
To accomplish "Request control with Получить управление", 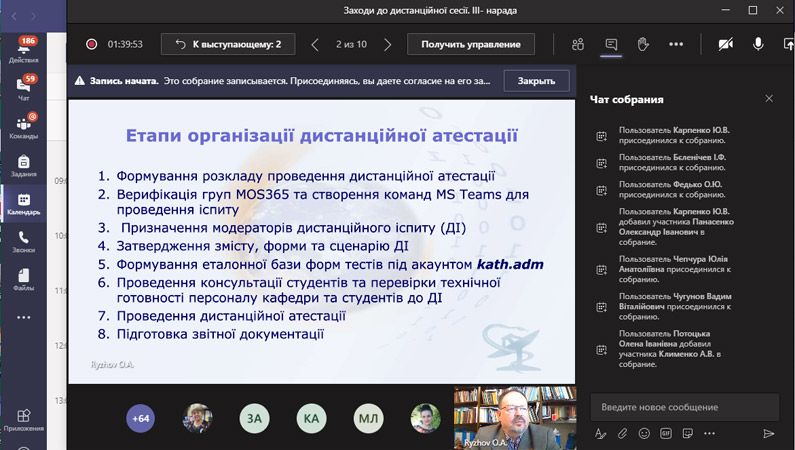I will tap(471, 44).
